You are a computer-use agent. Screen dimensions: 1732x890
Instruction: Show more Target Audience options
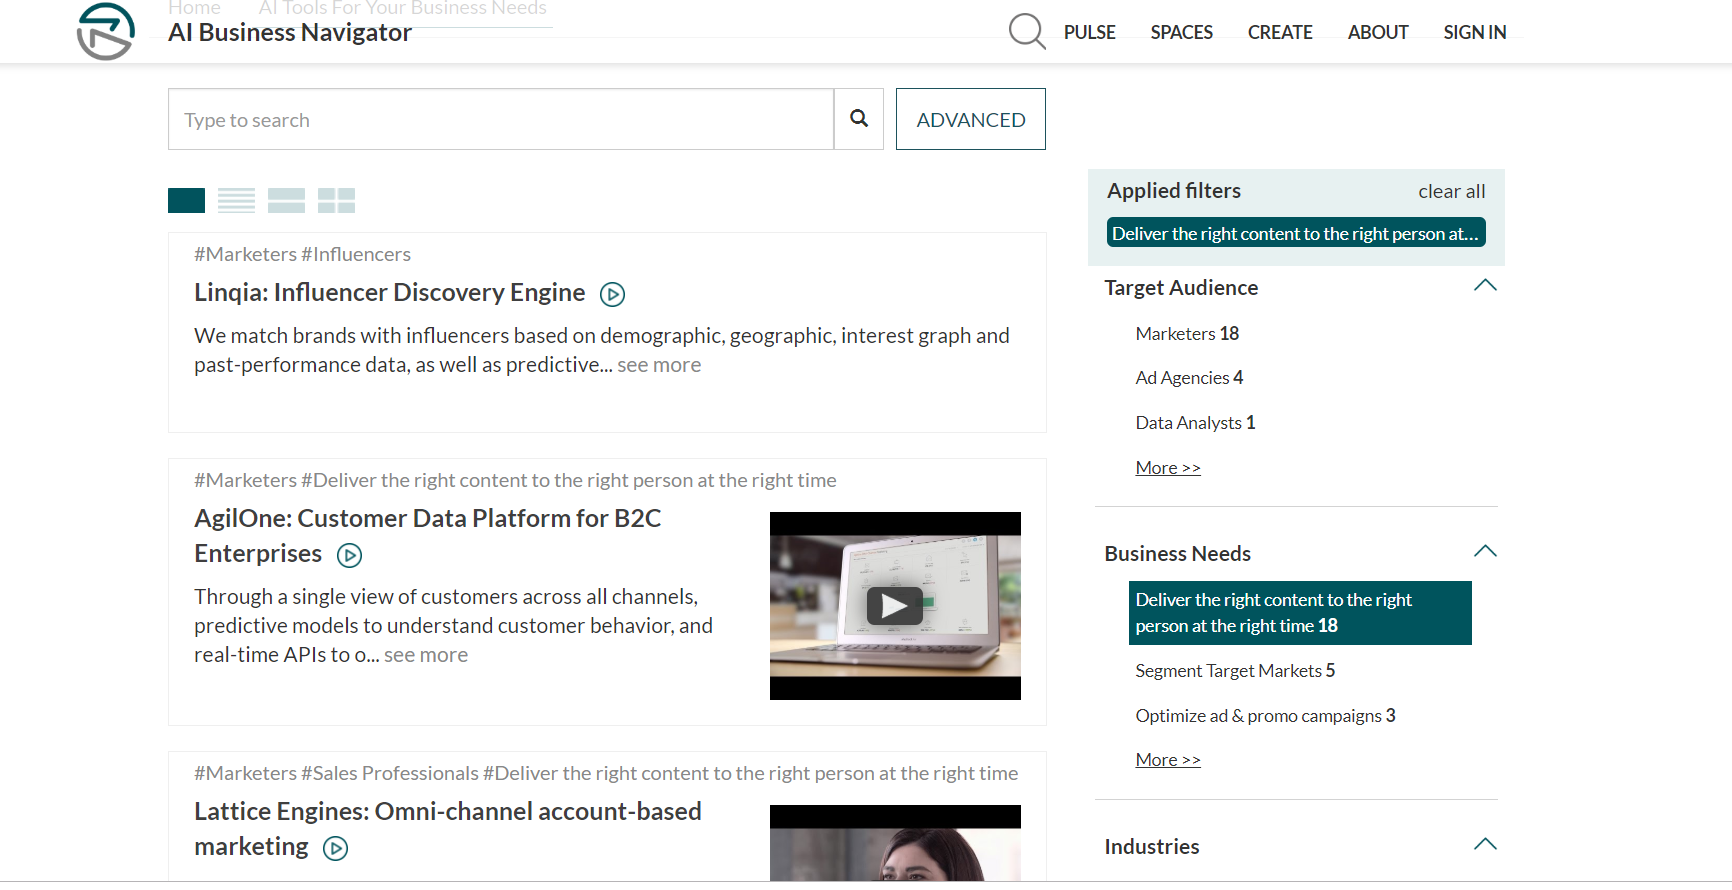[x=1168, y=467]
